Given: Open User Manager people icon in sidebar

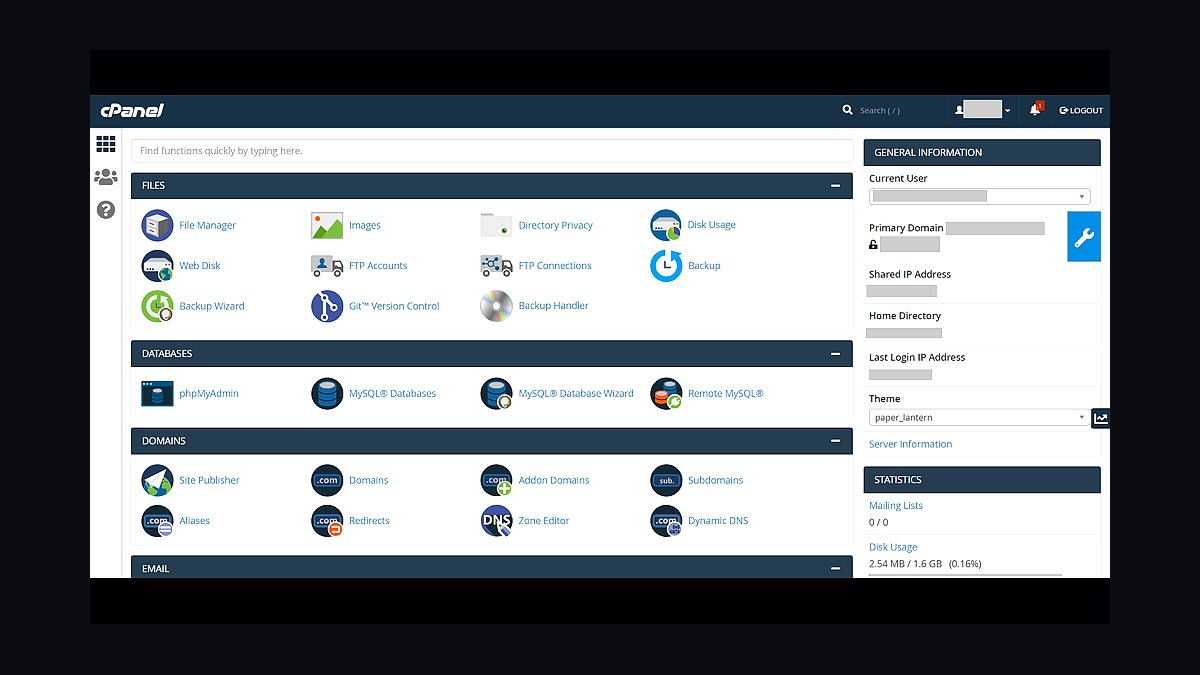Looking at the screenshot, I should coord(106,177).
